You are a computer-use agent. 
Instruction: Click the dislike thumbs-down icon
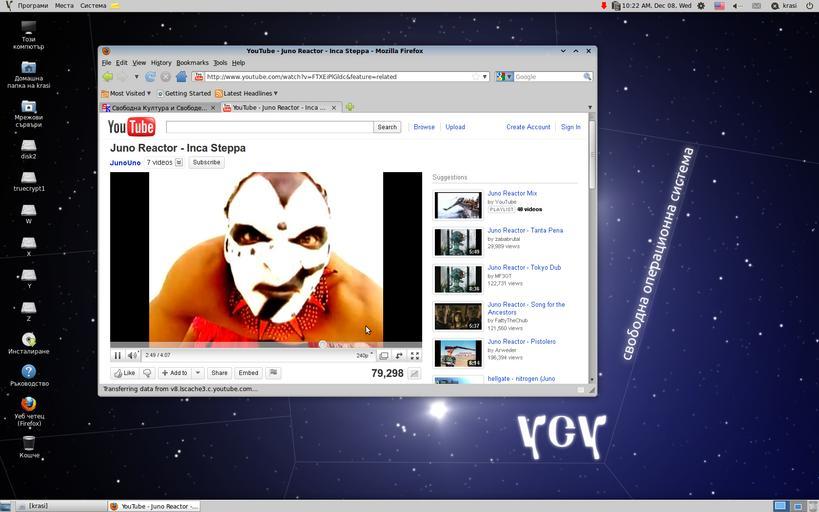(x=148, y=373)
